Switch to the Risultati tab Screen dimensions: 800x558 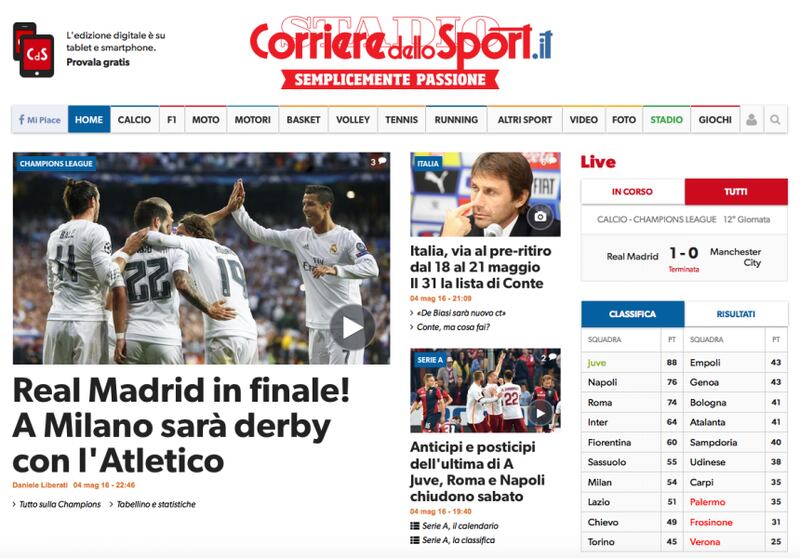tap(736, 314)
